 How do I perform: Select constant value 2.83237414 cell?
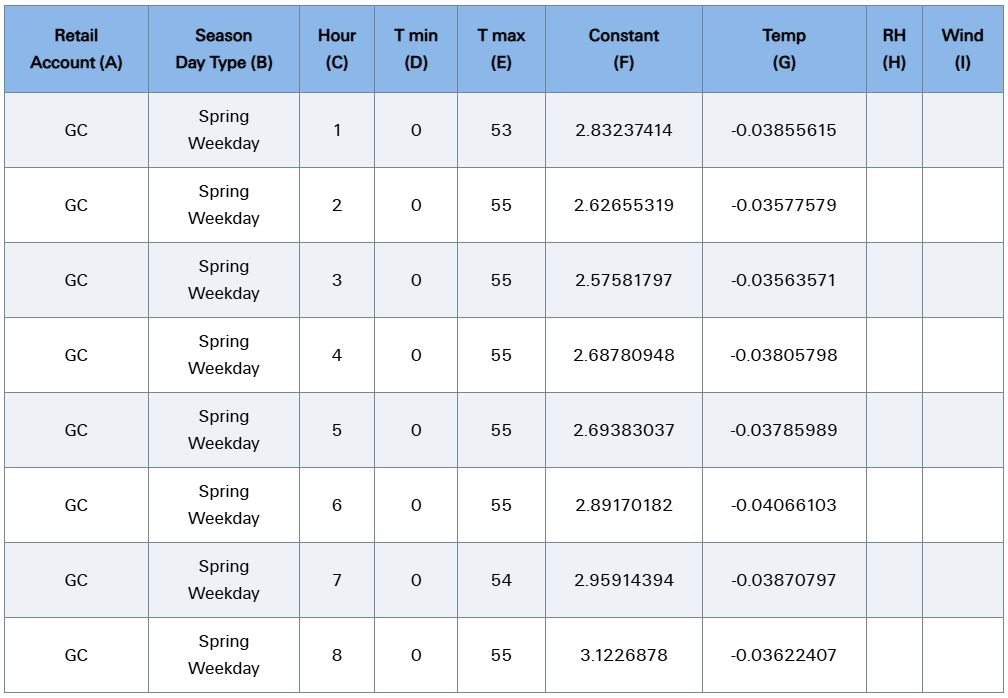(624, 130)
